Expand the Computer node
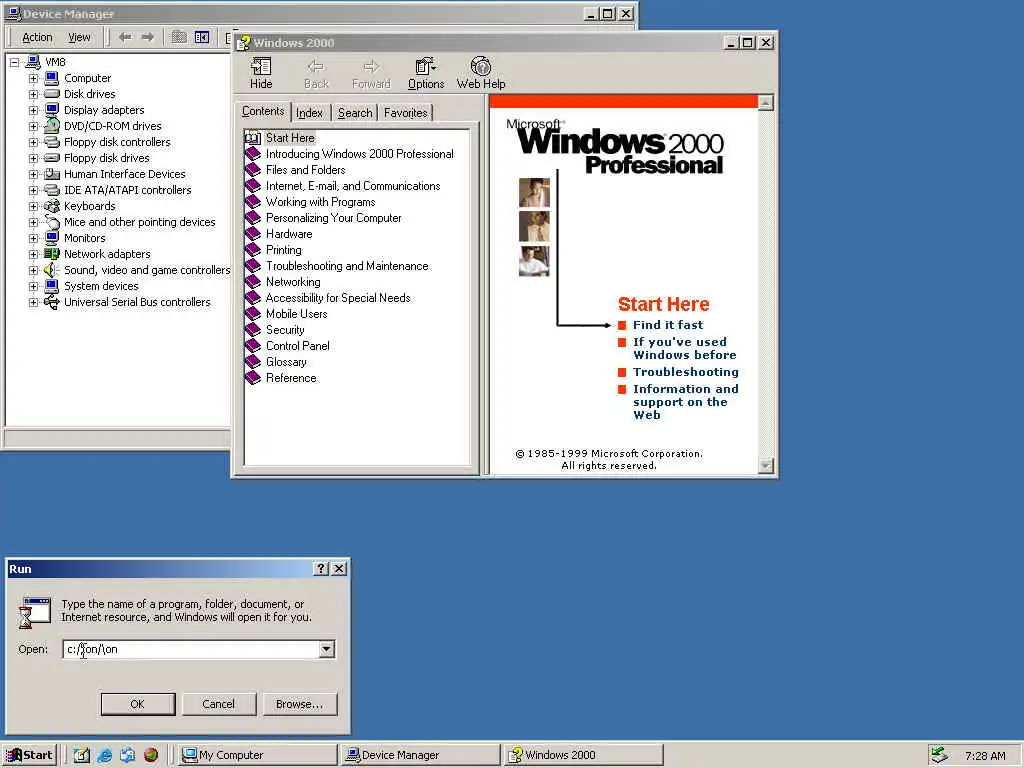The width and height of the screenshot is (1024, 768). tap(33, 78)
